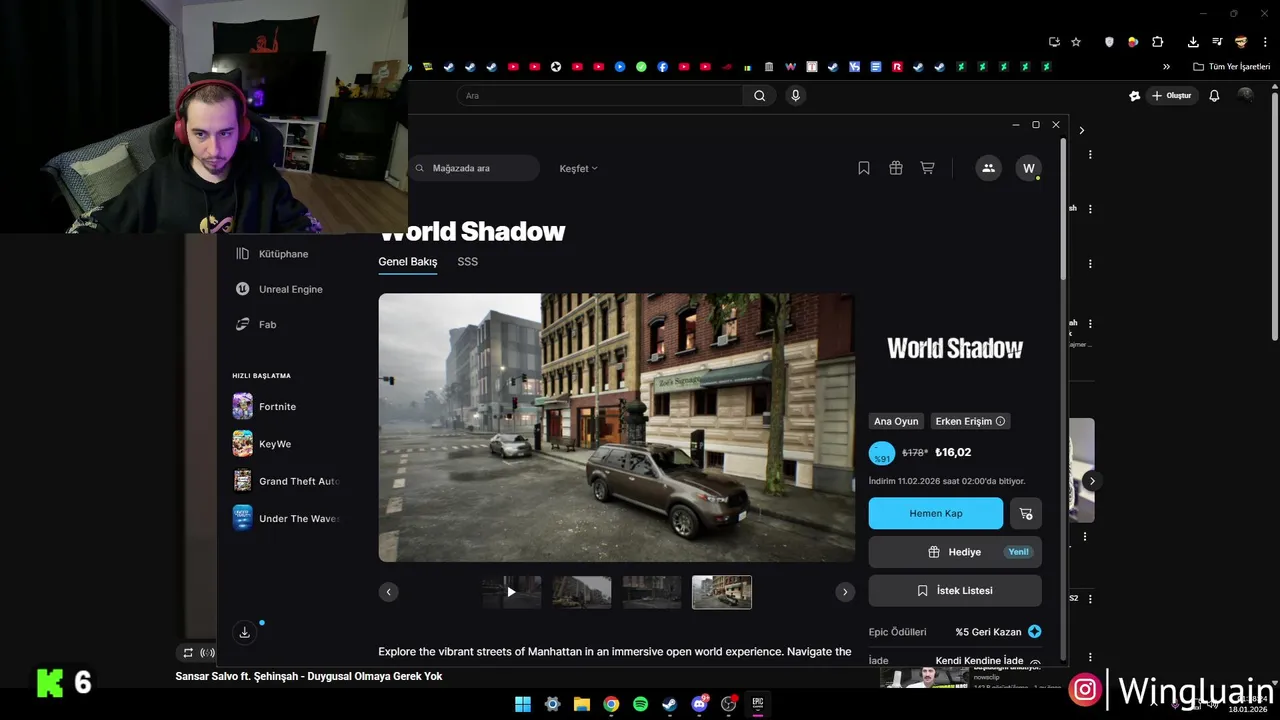The height and width of the screenshot is (720, 1280).
Task: Add to İstek Listesi button
Action: pyautogui.click(x=954, y=591)
